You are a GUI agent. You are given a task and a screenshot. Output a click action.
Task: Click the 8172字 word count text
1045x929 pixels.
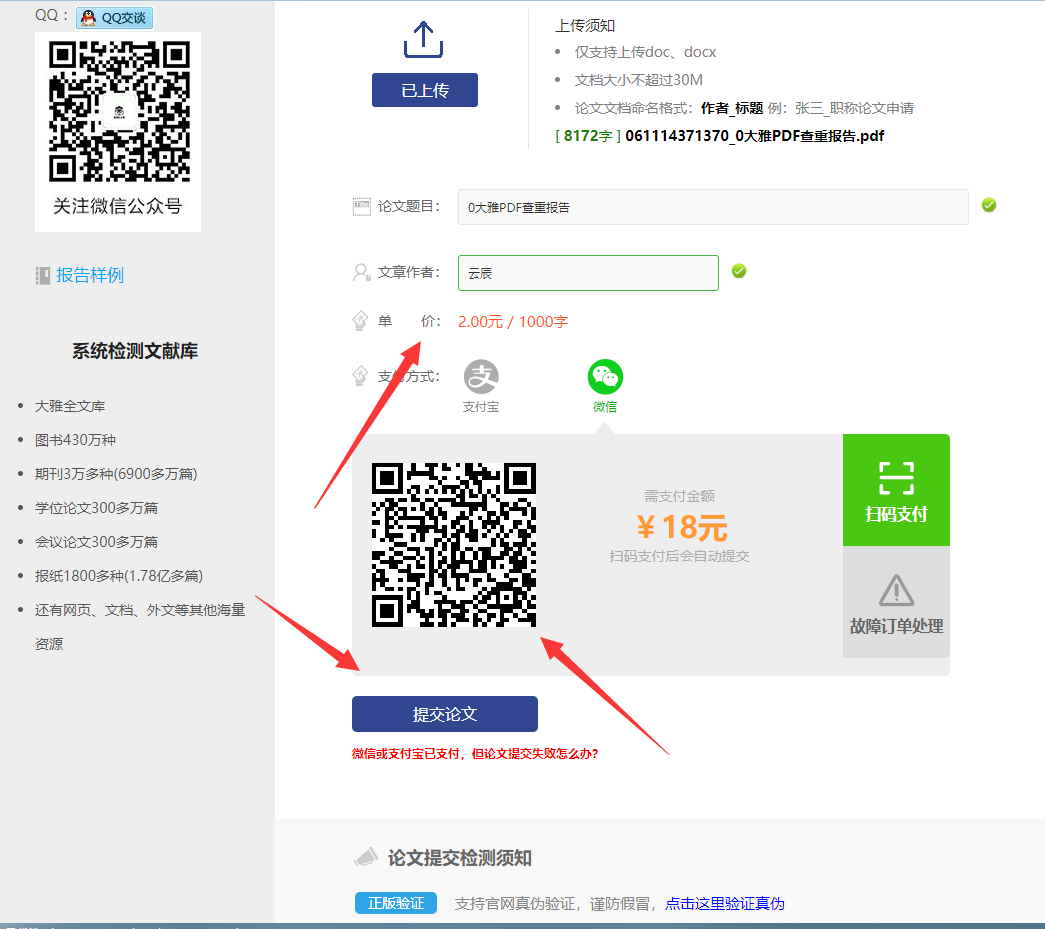(588, 136)
